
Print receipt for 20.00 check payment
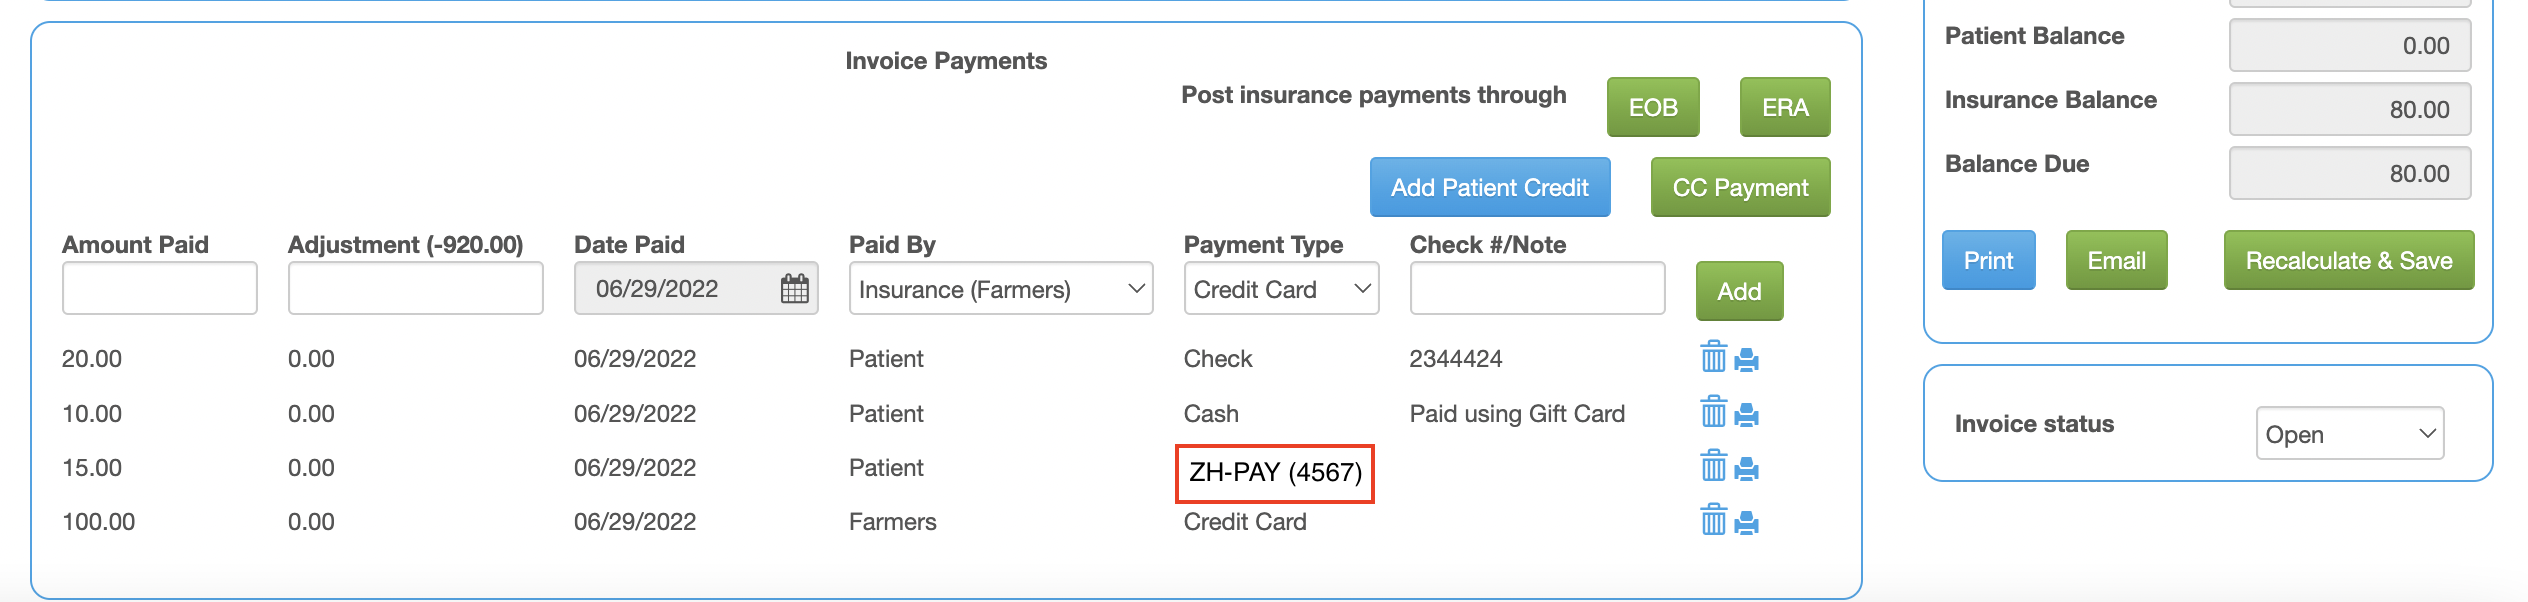pos(1746,360)
